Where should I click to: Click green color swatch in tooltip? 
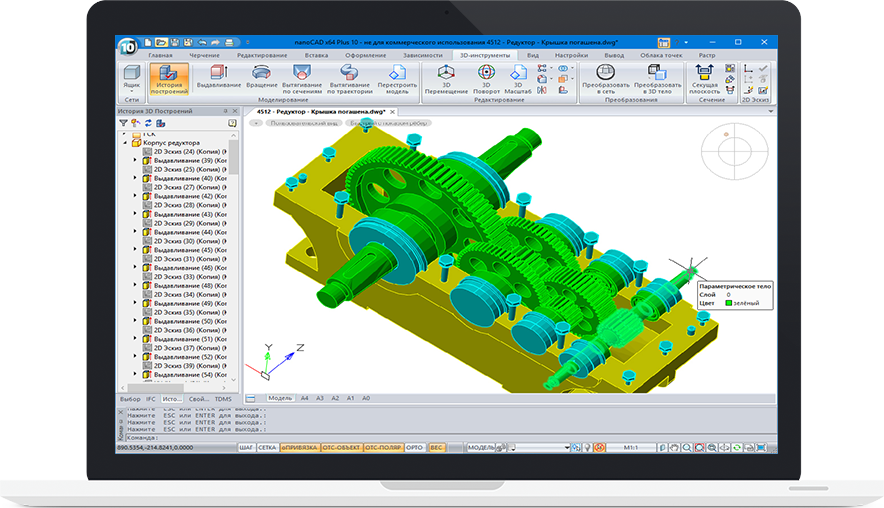click(728, 303)
